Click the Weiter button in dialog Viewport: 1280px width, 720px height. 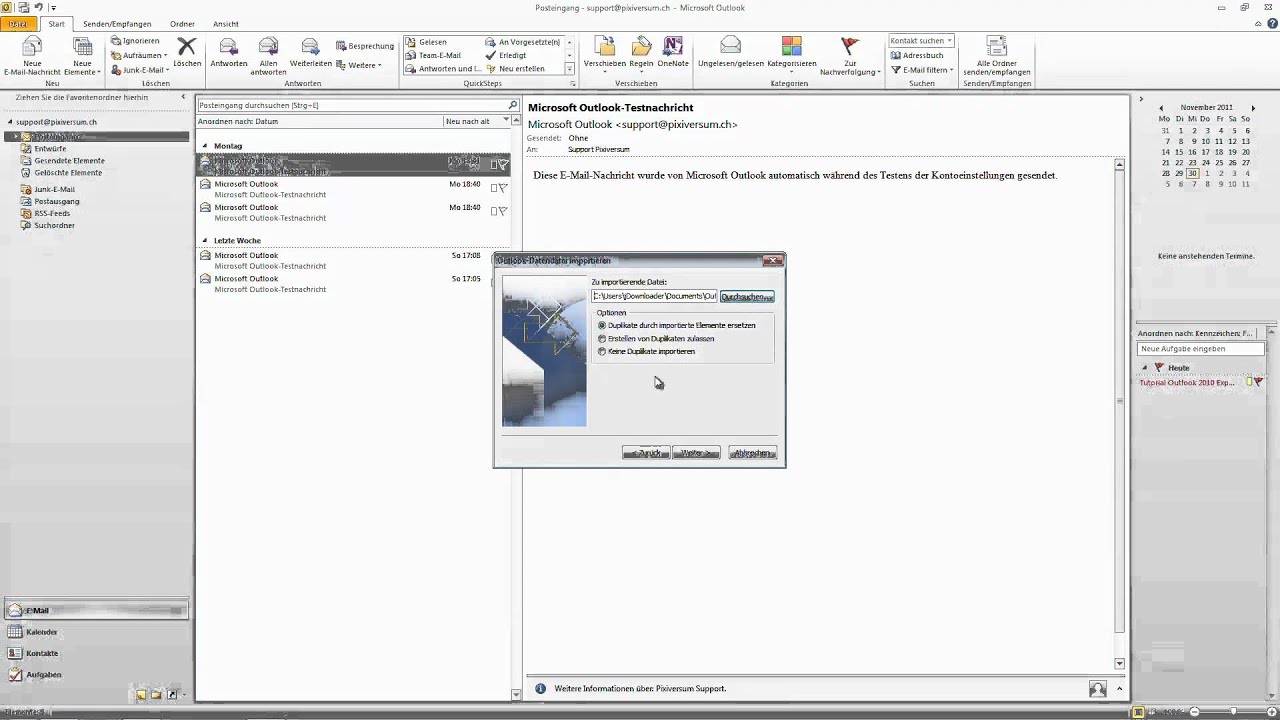696,453
